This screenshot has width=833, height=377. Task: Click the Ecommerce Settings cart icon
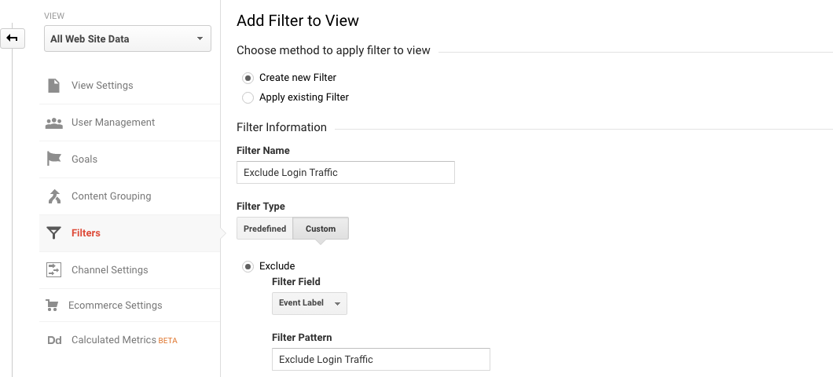pyautogui.click(x=52, y=305)
